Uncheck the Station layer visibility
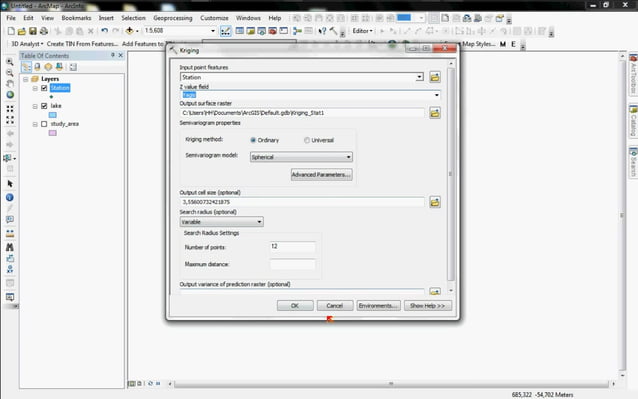Screen dimensions: 638x399 pyautogui.click(x=44, y=88)
